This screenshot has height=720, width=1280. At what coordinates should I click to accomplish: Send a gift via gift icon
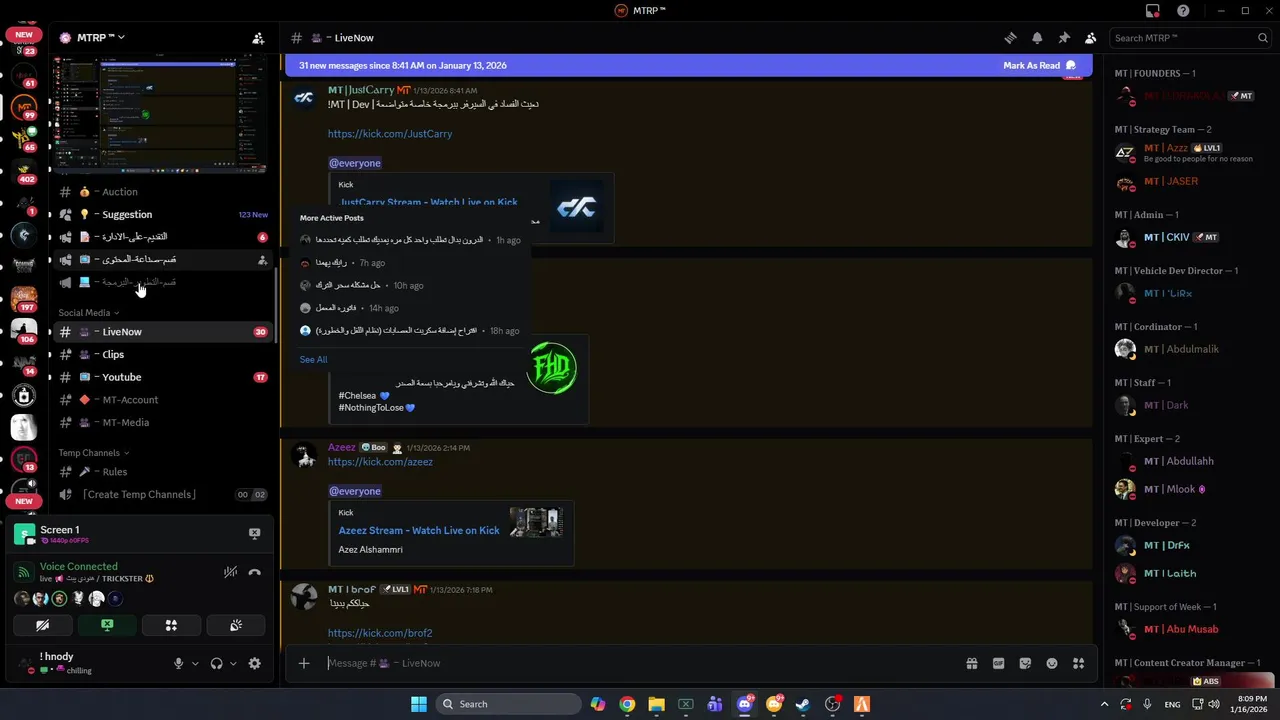pos(971,663)
